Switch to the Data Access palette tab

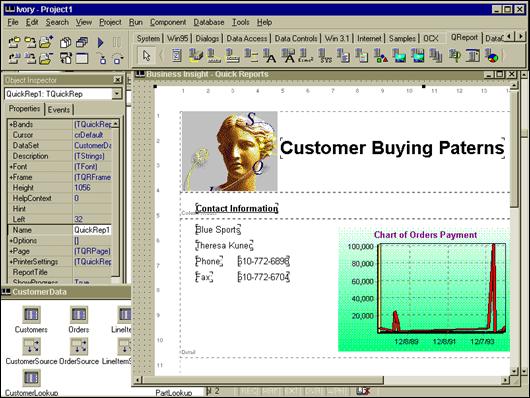pyautogui.click(x=247, y=39)
